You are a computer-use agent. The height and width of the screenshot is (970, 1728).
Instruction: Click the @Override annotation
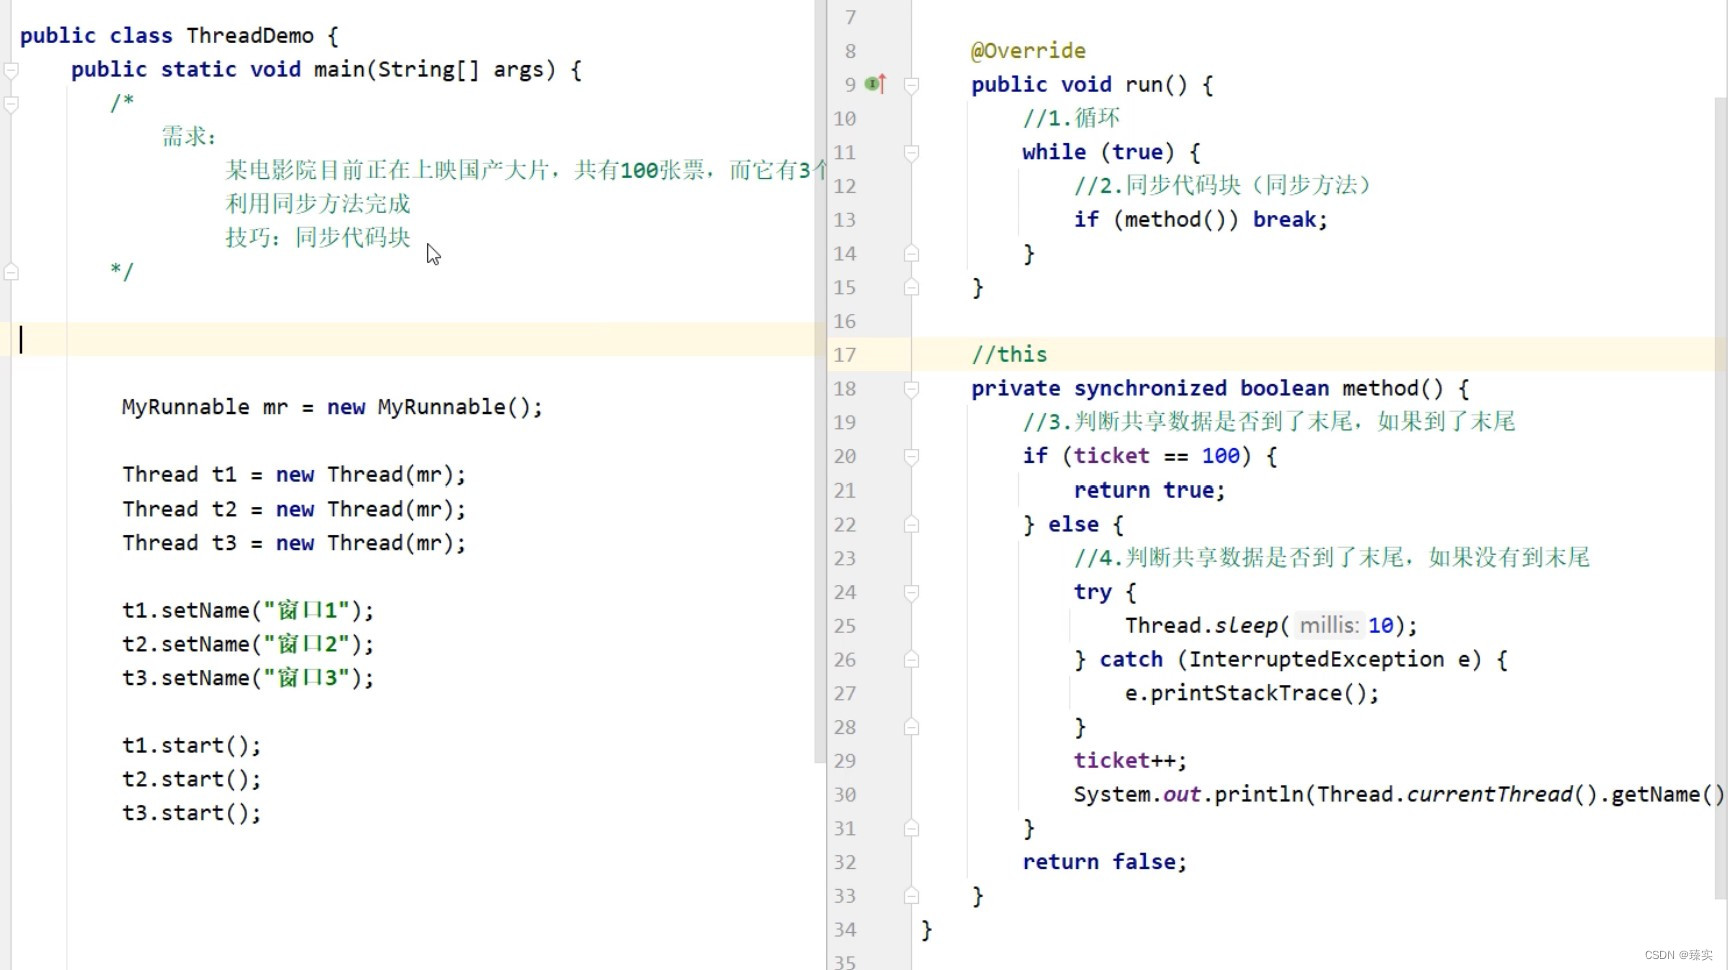tap(1028, 51)
